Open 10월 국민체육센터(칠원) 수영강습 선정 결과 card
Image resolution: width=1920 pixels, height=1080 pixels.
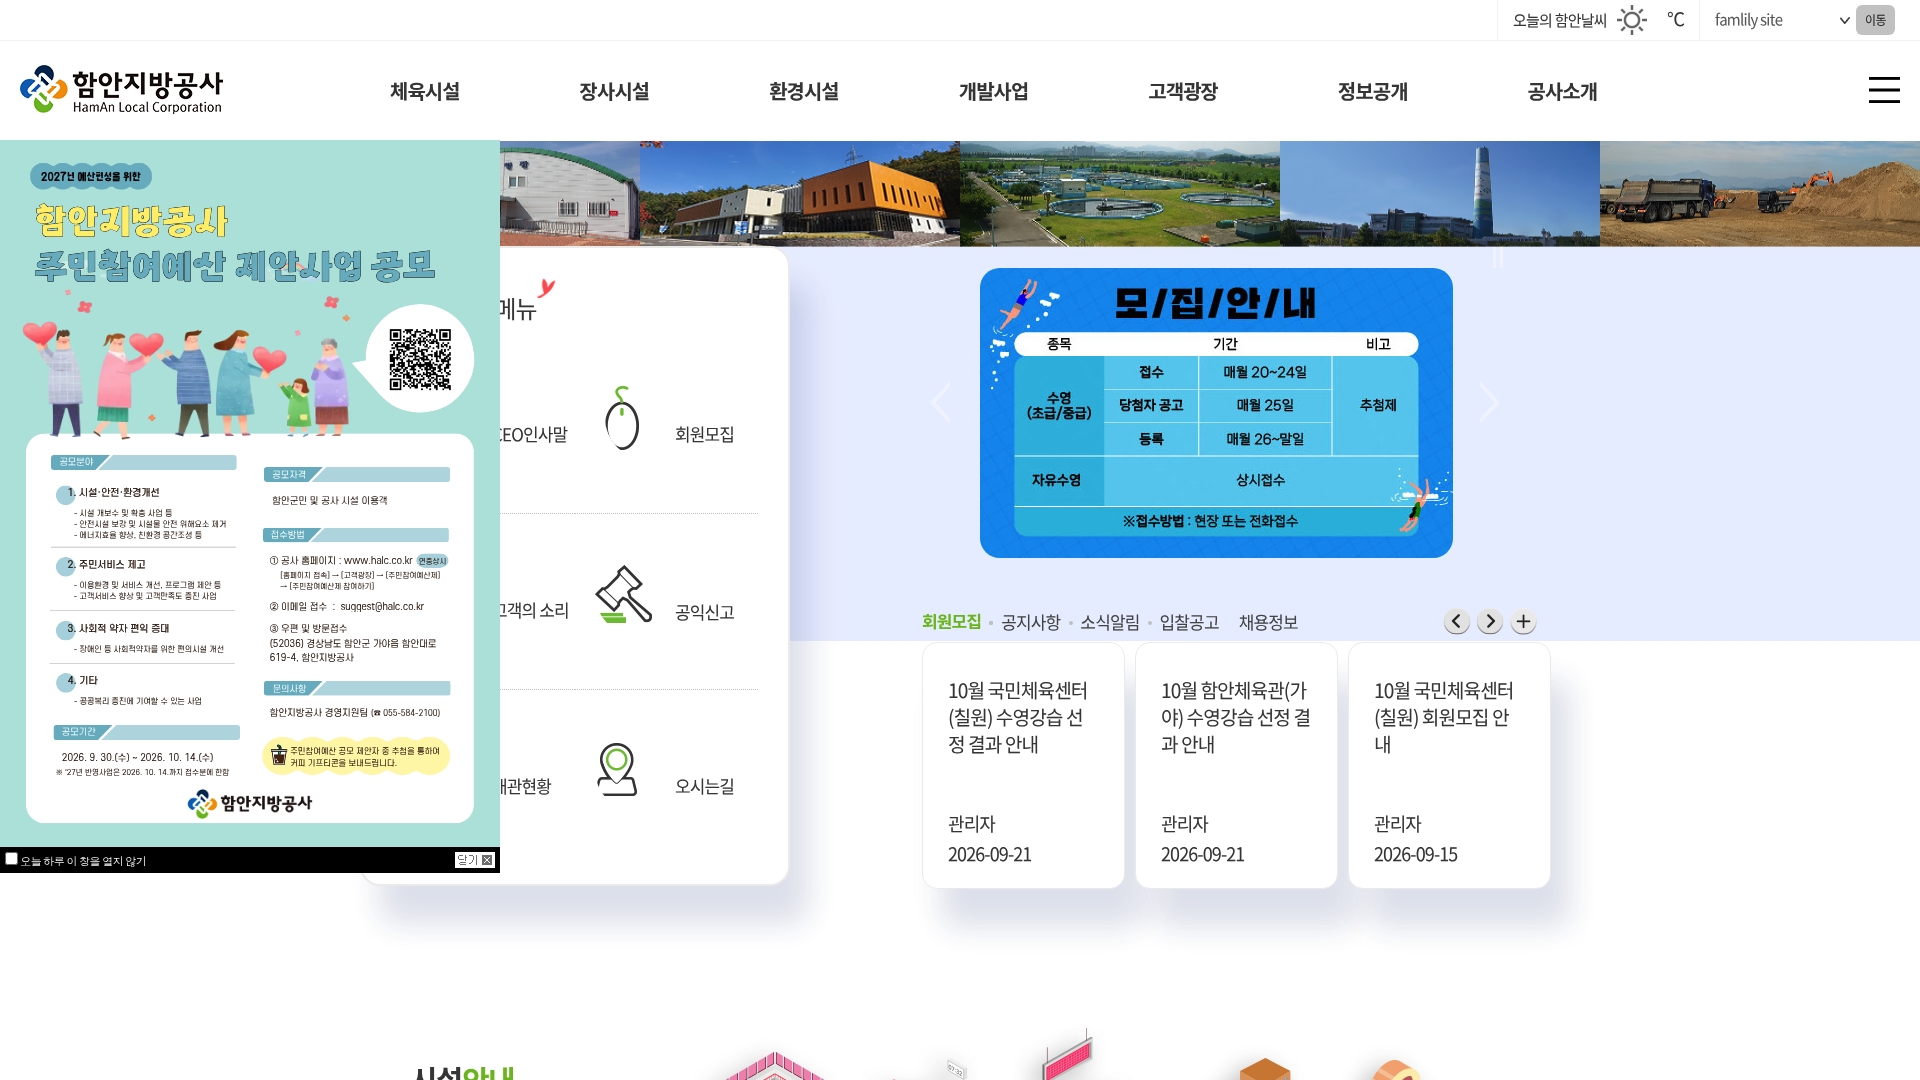[x=1023, y=765]
